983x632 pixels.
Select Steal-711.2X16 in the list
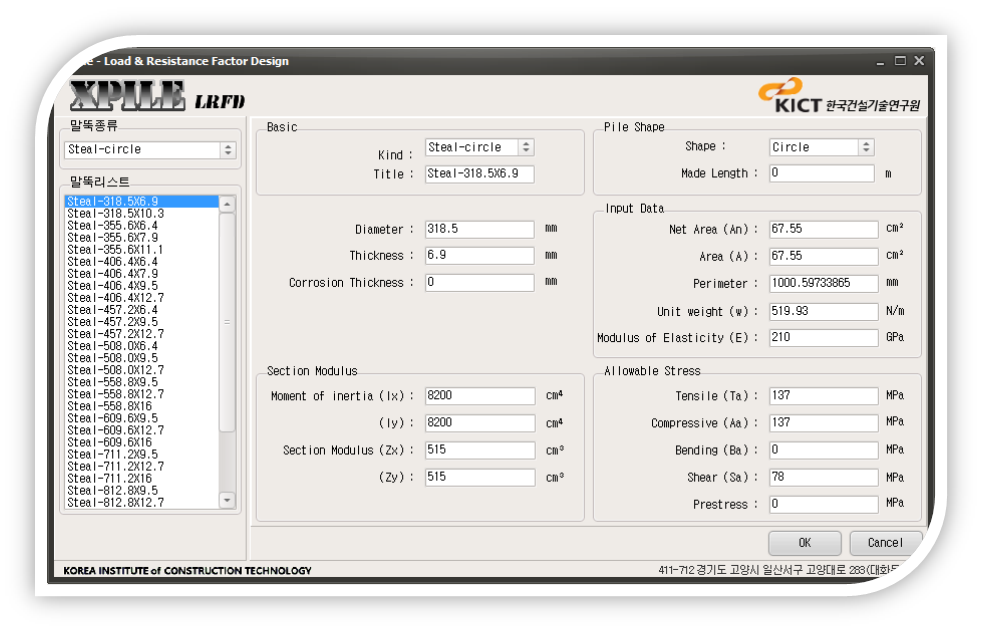tap(142, 478)
